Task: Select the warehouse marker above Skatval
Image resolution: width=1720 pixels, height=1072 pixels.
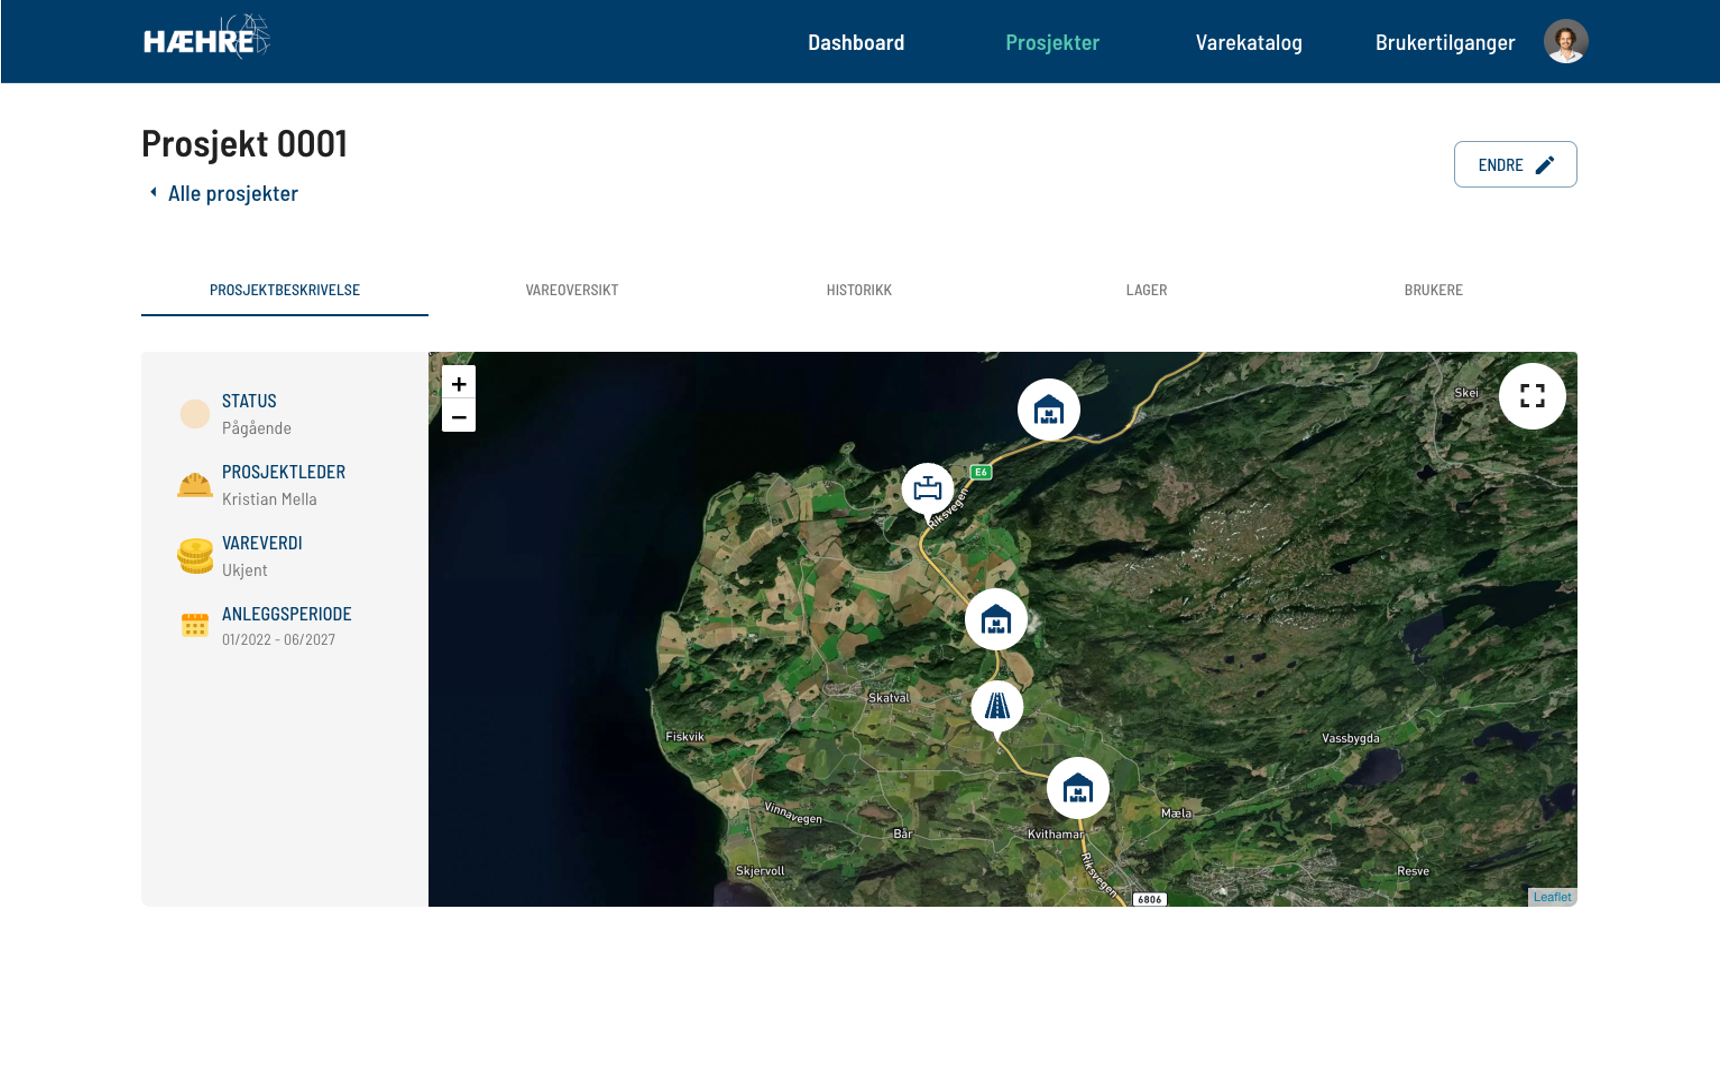Action: pos(996,620)
